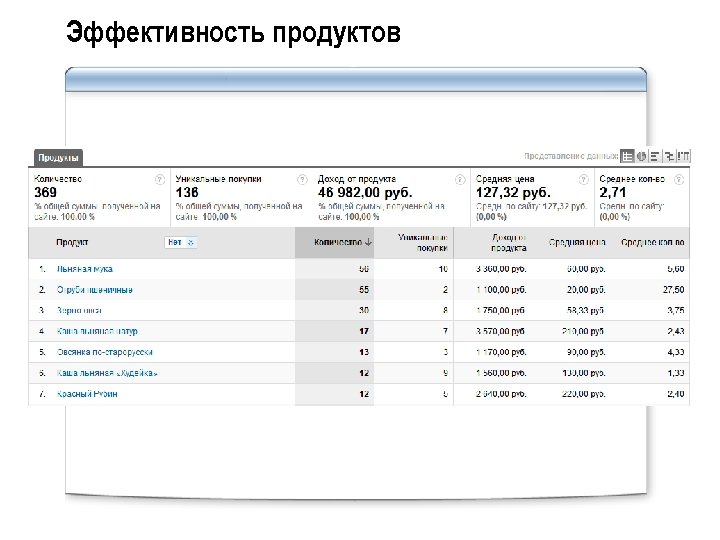Select the 2,71 average quantity value
The image size is (720, 540).
coord(612,192)
